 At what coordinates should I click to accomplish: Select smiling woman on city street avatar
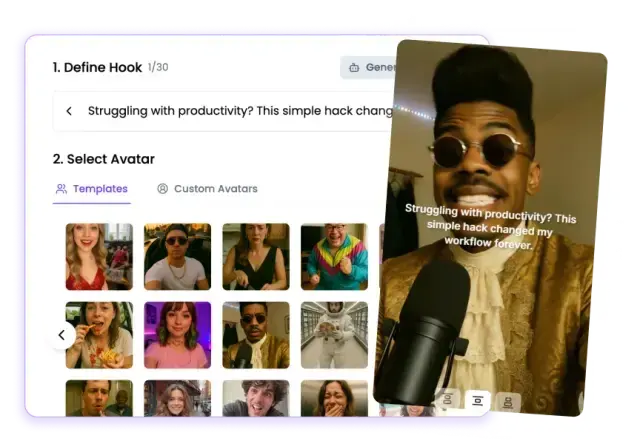(178, 398)
